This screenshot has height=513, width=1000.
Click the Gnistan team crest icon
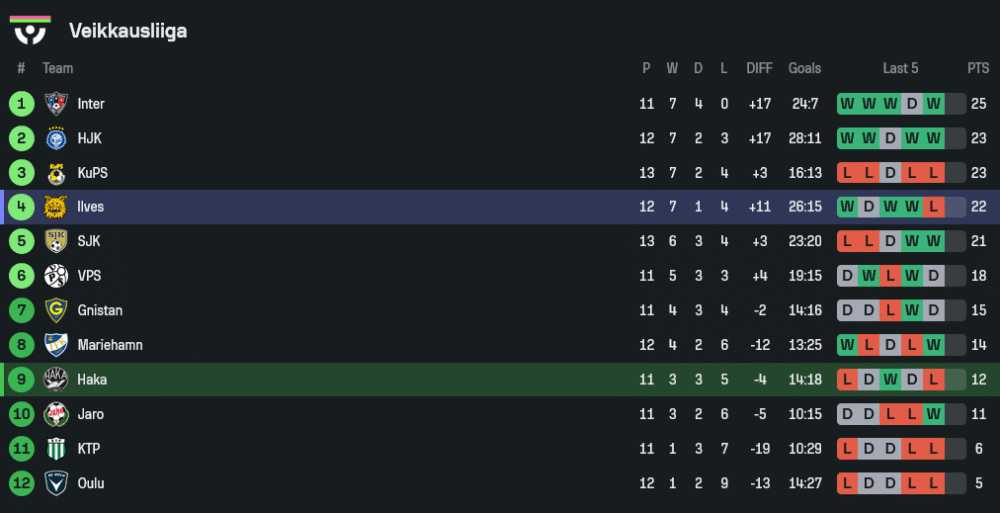(55, 310)
